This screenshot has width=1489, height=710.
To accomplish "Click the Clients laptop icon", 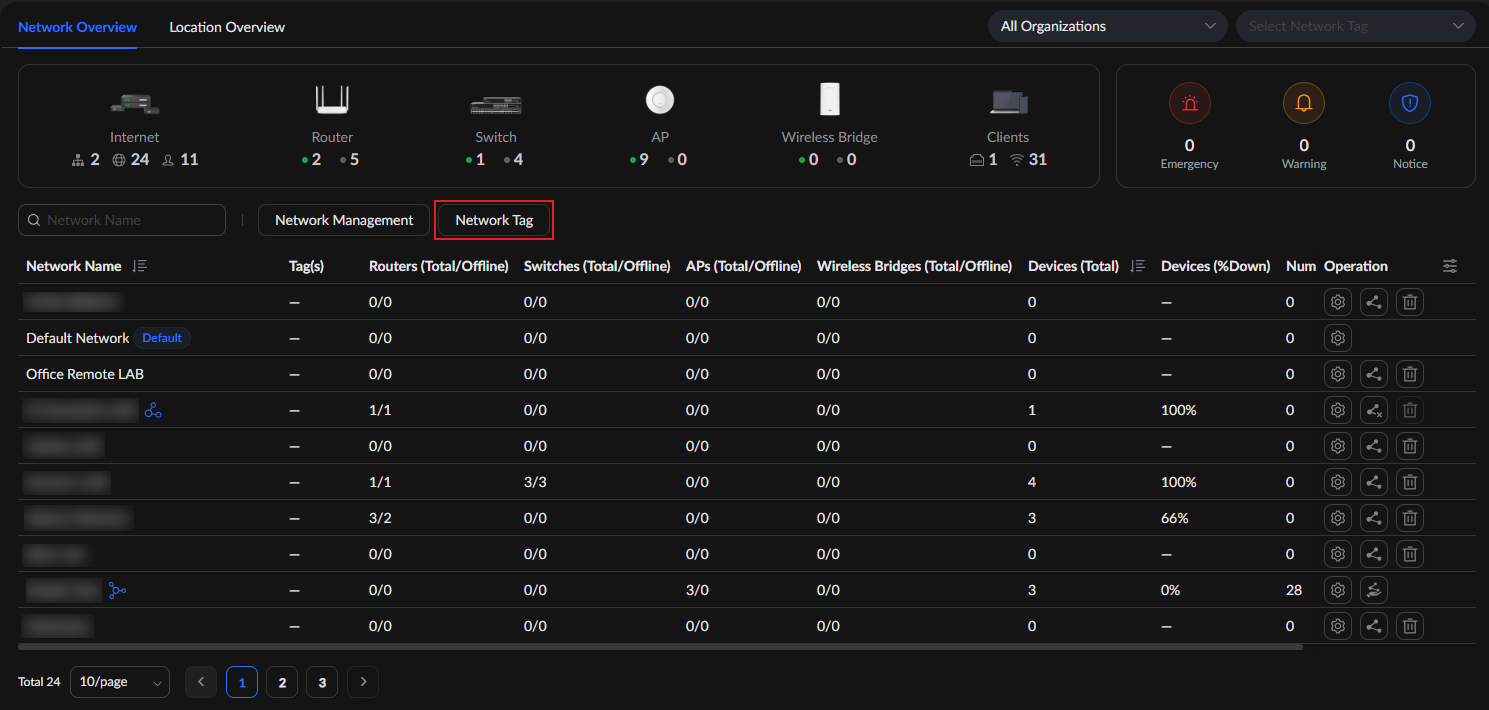I will click(x=1008, y=102).
